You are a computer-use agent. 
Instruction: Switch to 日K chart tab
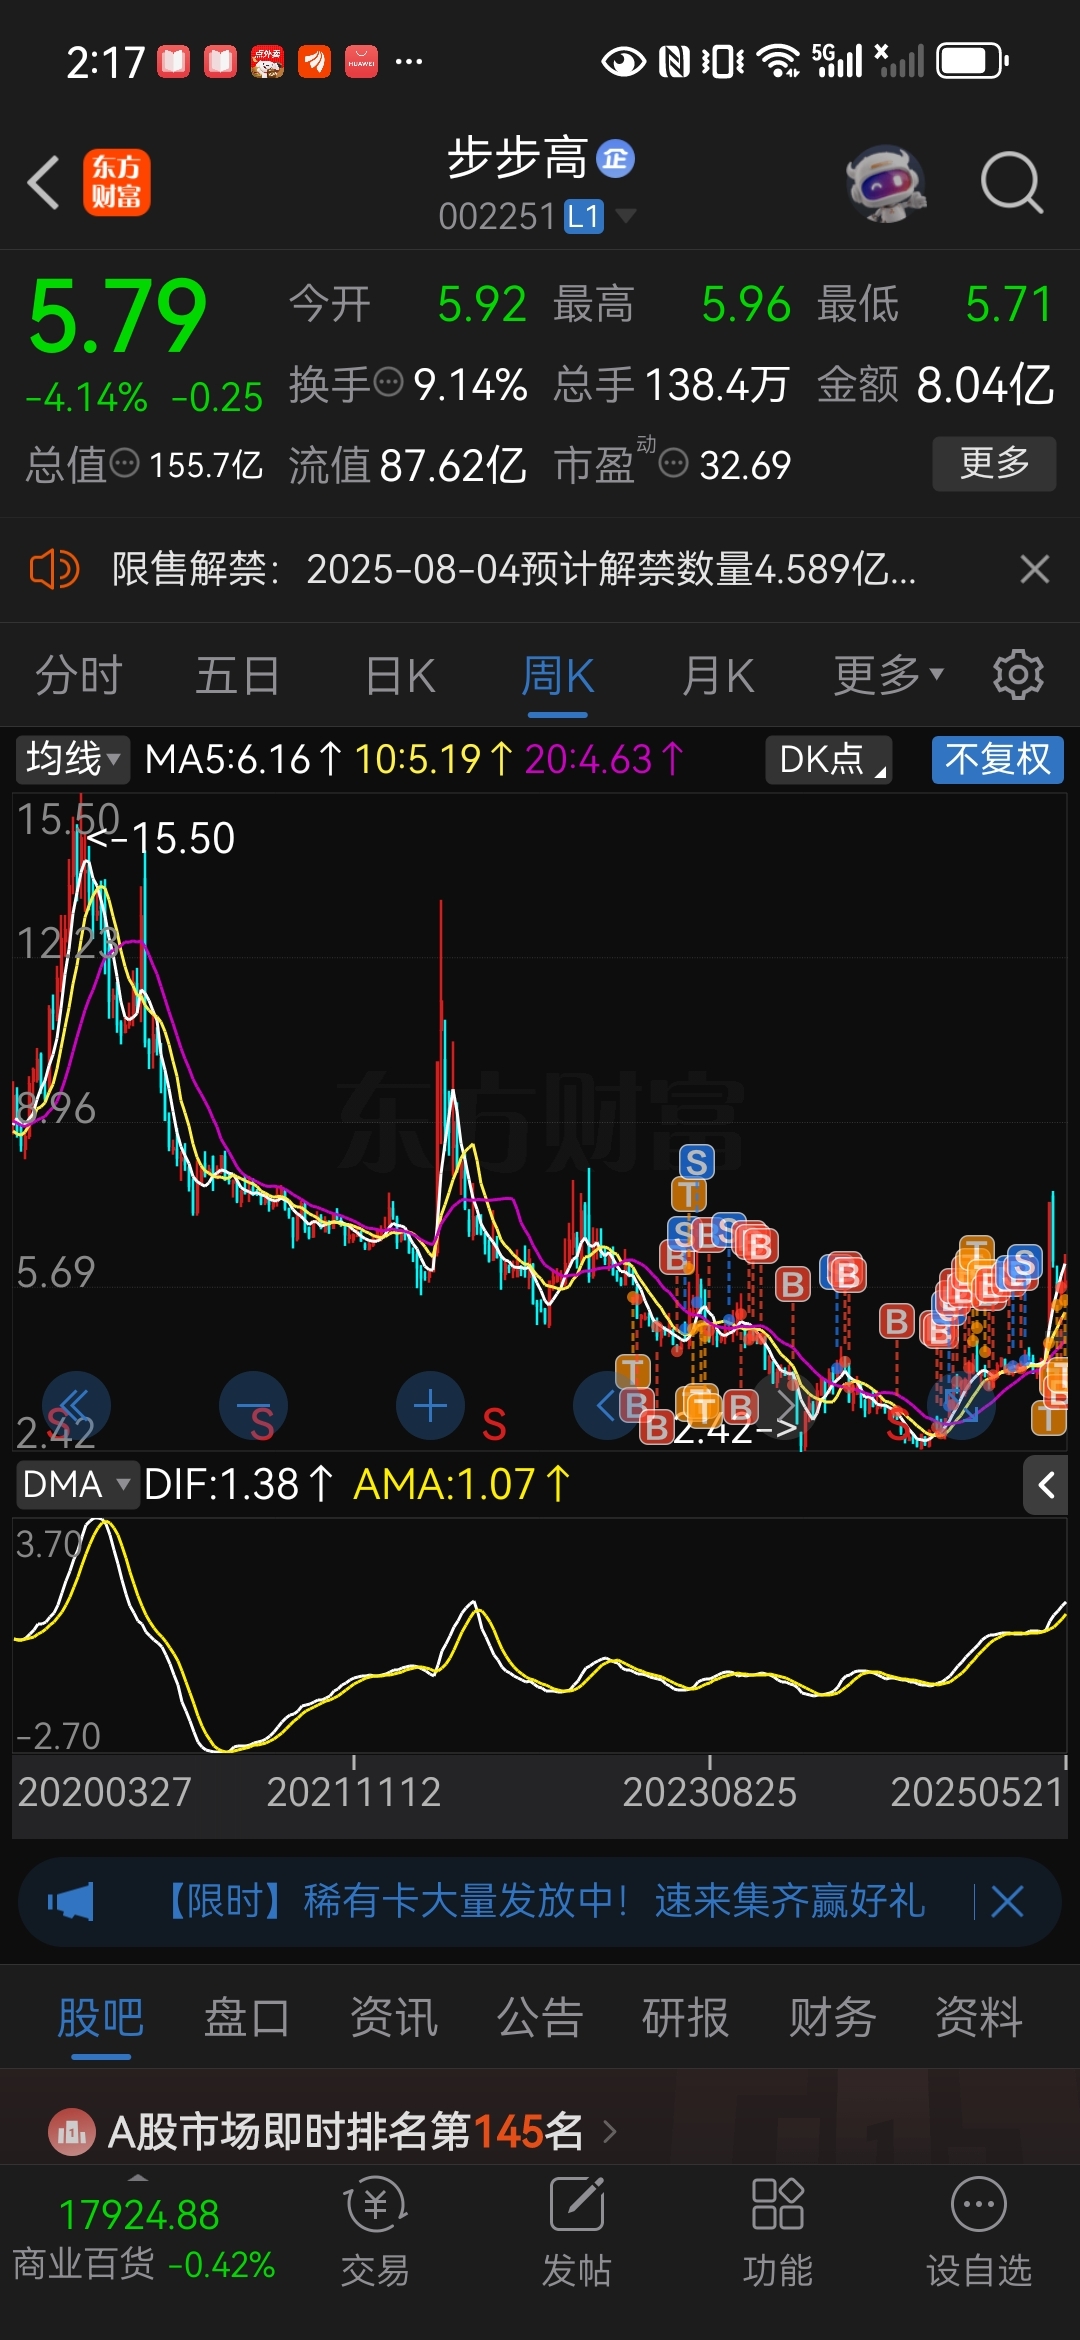[x=400, y=676]
